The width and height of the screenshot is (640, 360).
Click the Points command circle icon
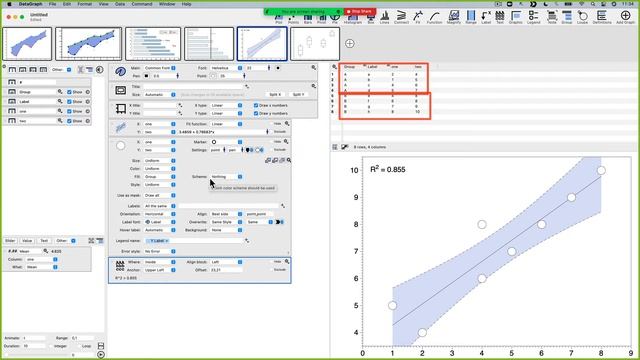click(120, 146)
